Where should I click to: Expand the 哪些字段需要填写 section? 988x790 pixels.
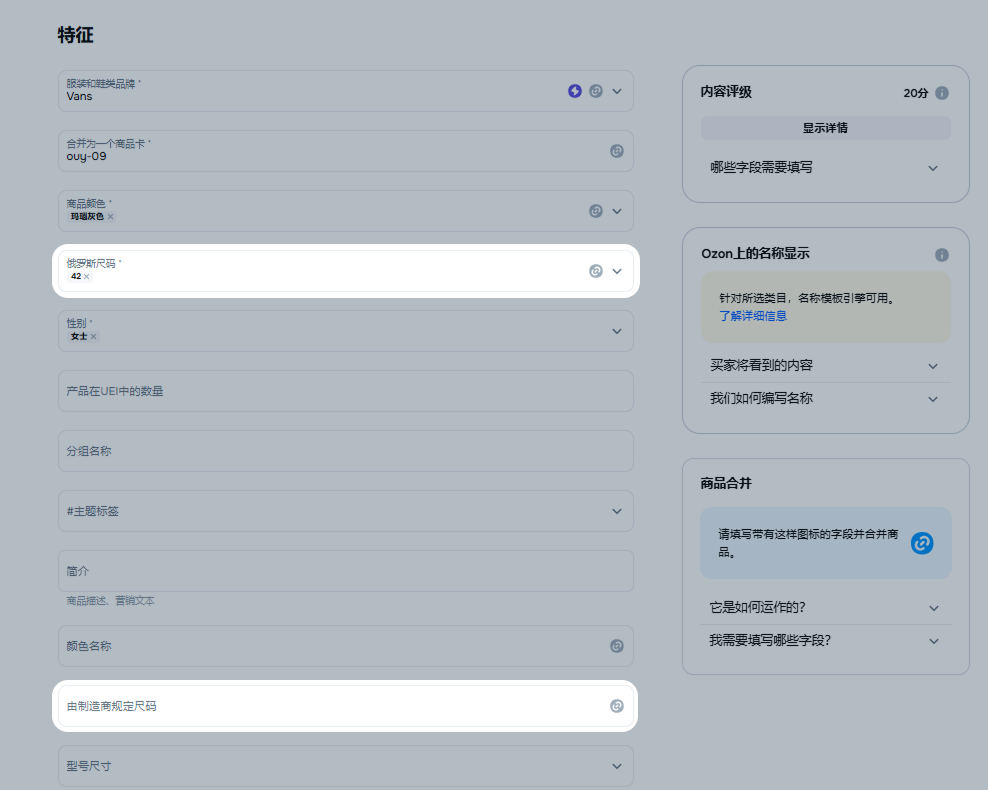click(x=933, y=168)
